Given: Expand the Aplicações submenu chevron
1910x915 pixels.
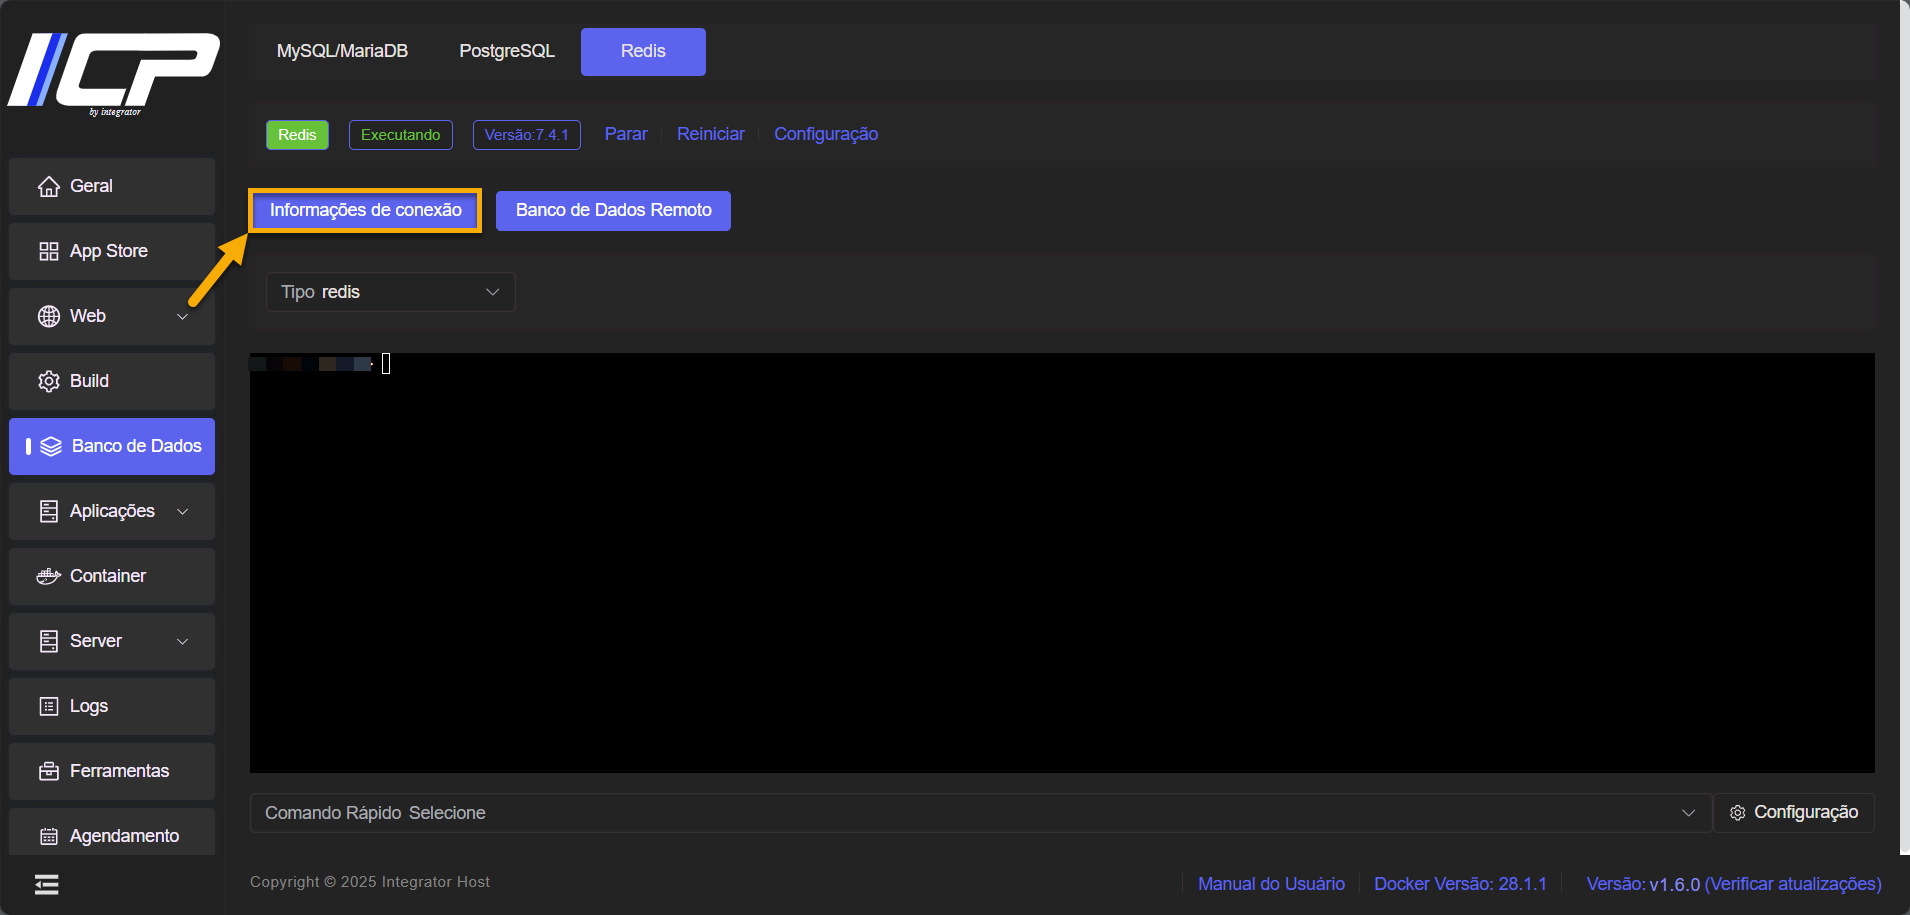Looking at the screenshot, I should tap(183, 512).
